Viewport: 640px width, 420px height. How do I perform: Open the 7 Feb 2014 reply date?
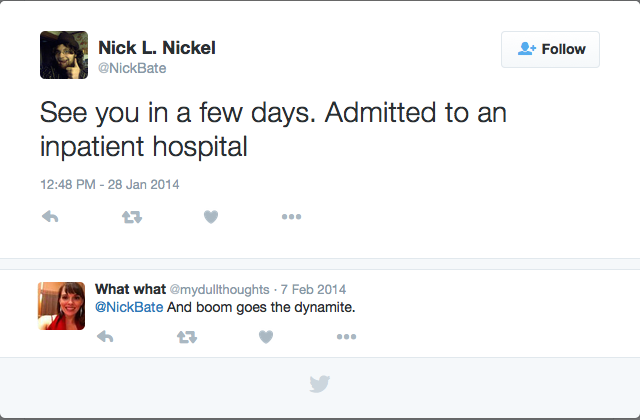point(314,289)
